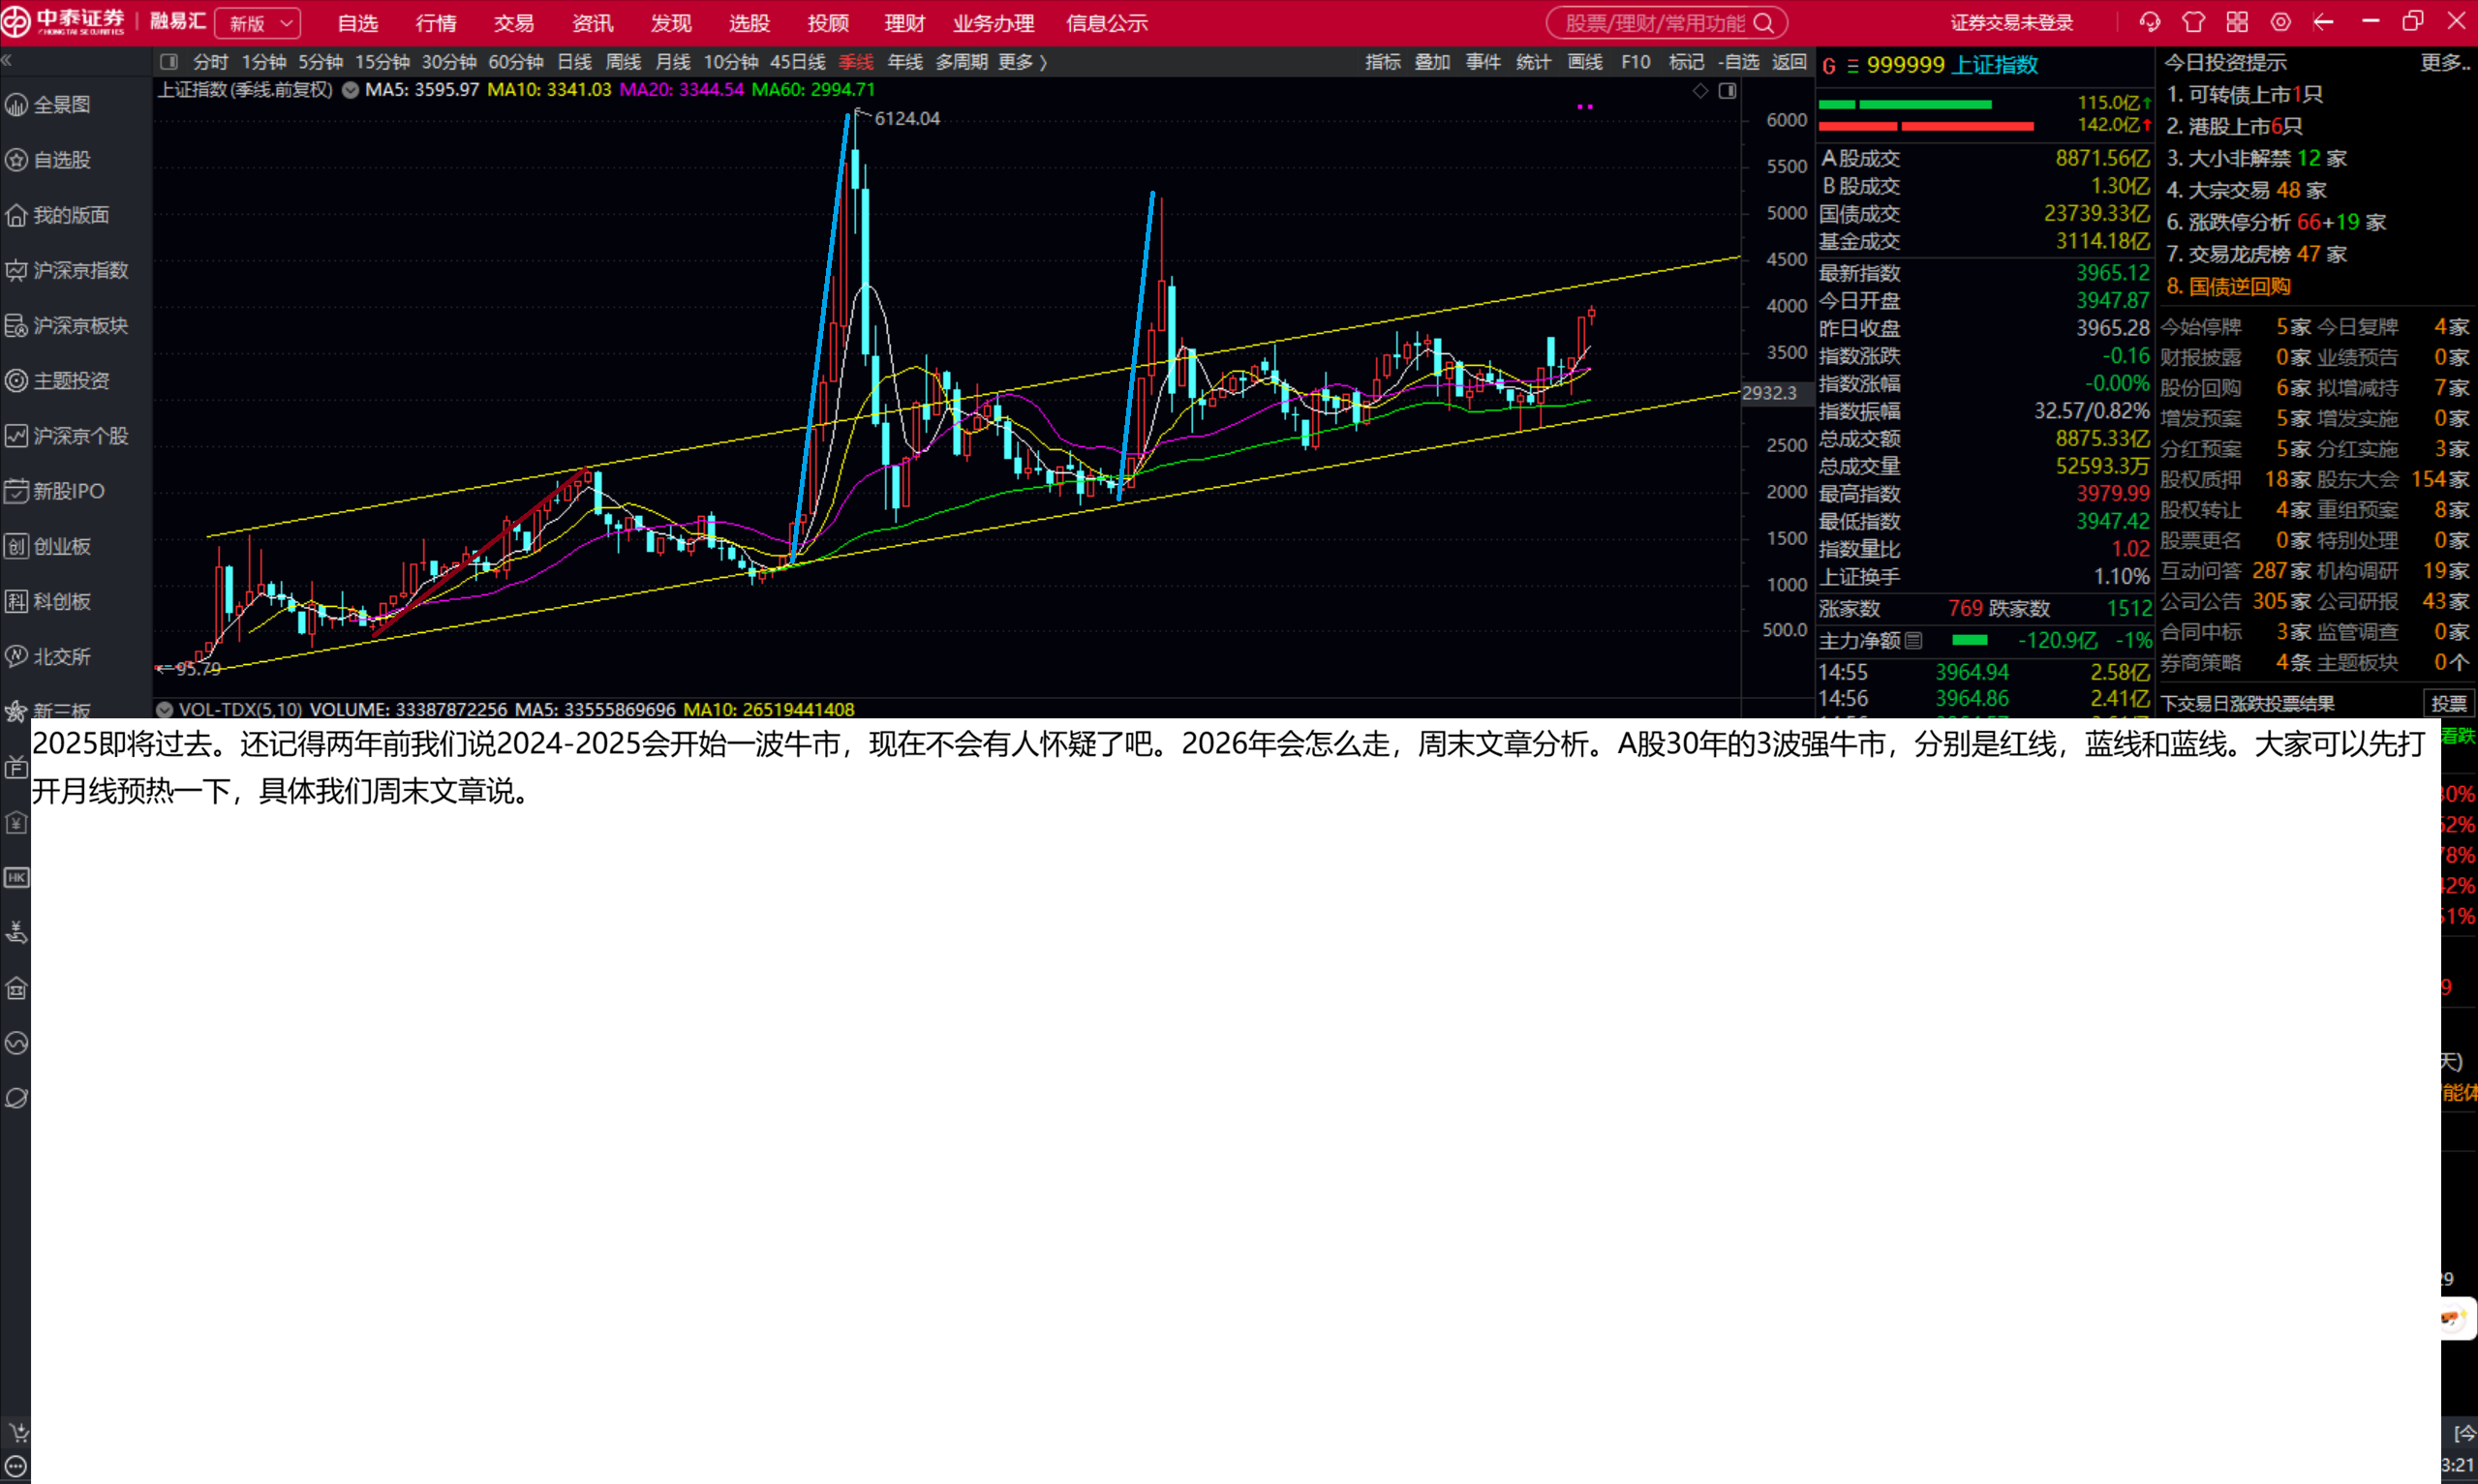Open customer service headset icon
2478x1484 pixels.
(x=2149, y=22)
